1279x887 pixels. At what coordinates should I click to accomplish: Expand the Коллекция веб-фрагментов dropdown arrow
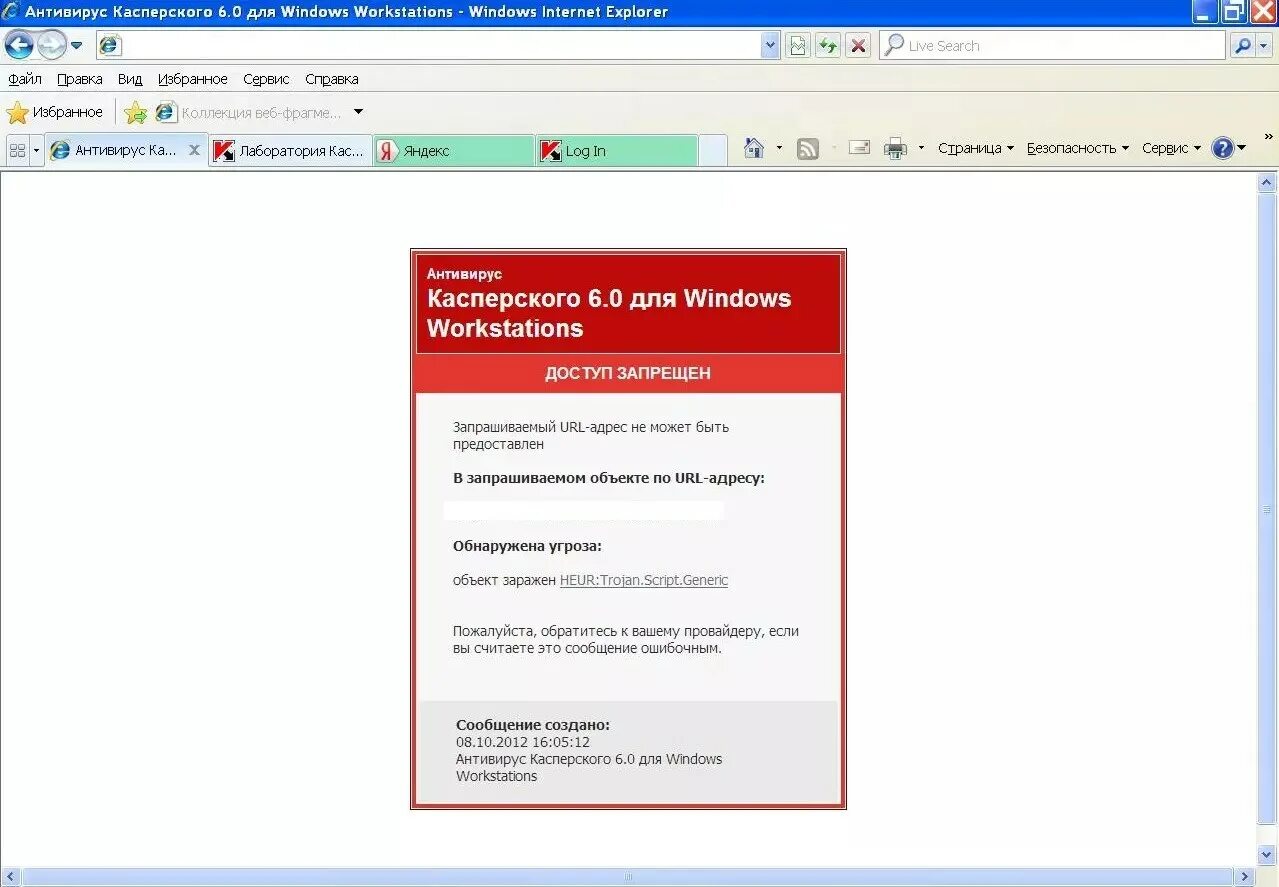[x=359, y=112]
